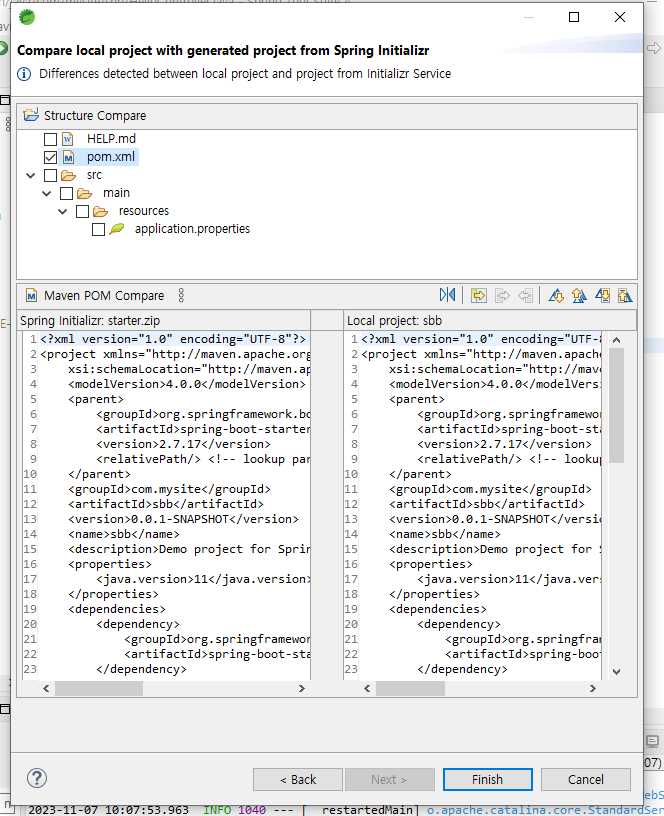Click left pane line '<version>2.7.17</version>'
Viewport: 664px width, 816px height.
(184, 444)
